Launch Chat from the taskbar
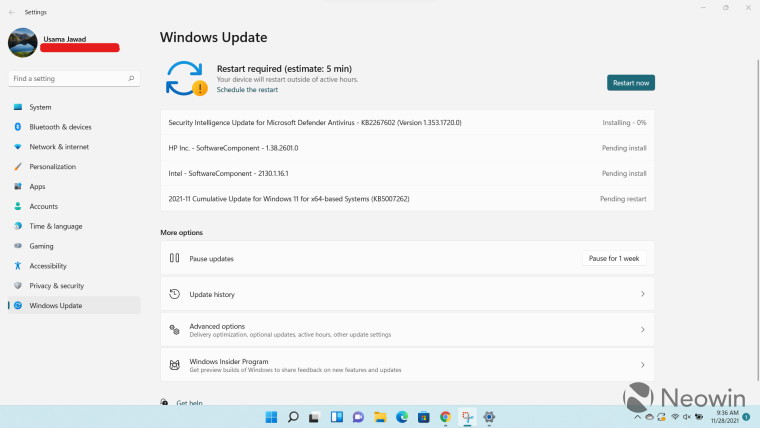The height and width of the screenshot is (428, 760). pyautogui.click(x=358, y=417)
